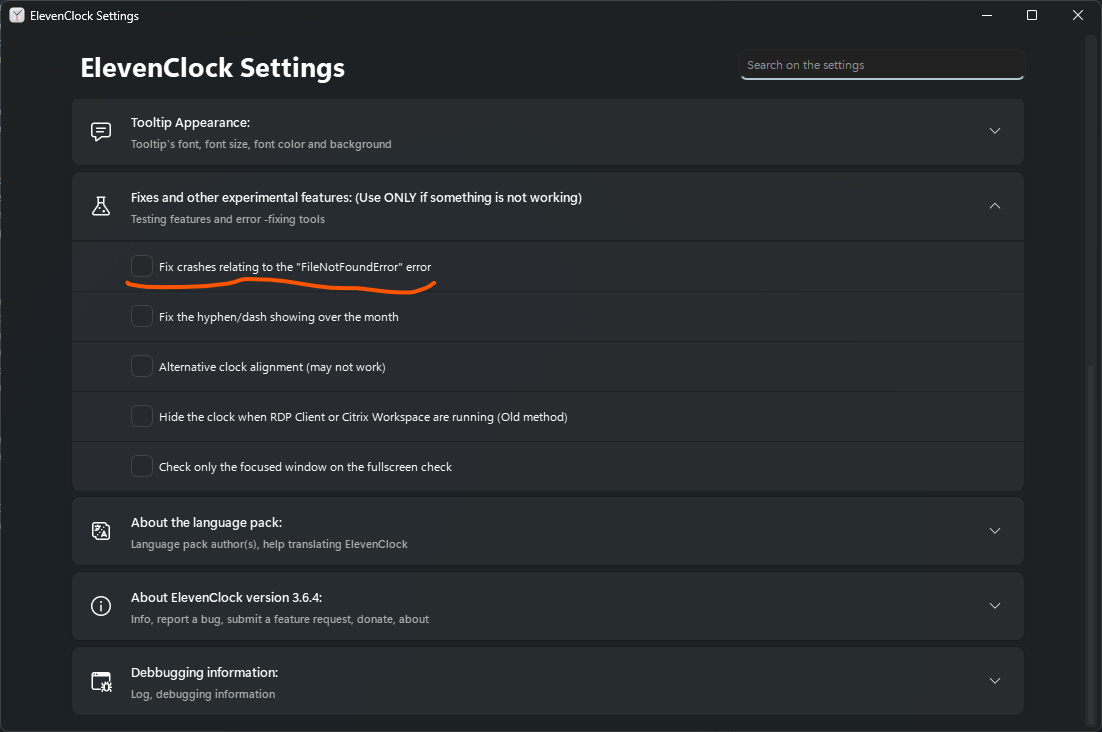Click the flask icon next to experimental features
Viewport: 1102px width, 732px height.
point(100,205)
